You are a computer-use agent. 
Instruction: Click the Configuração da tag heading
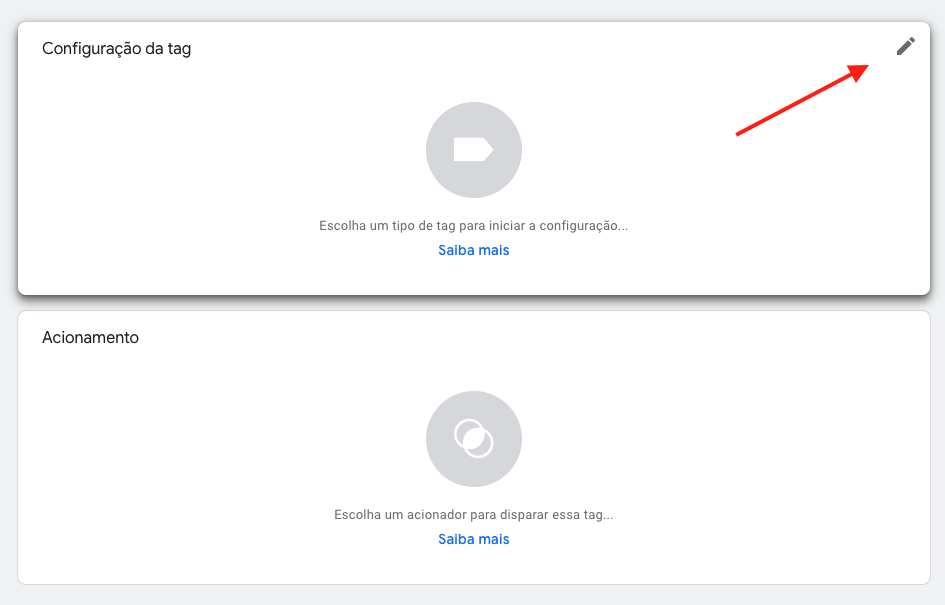pos(116,48)
